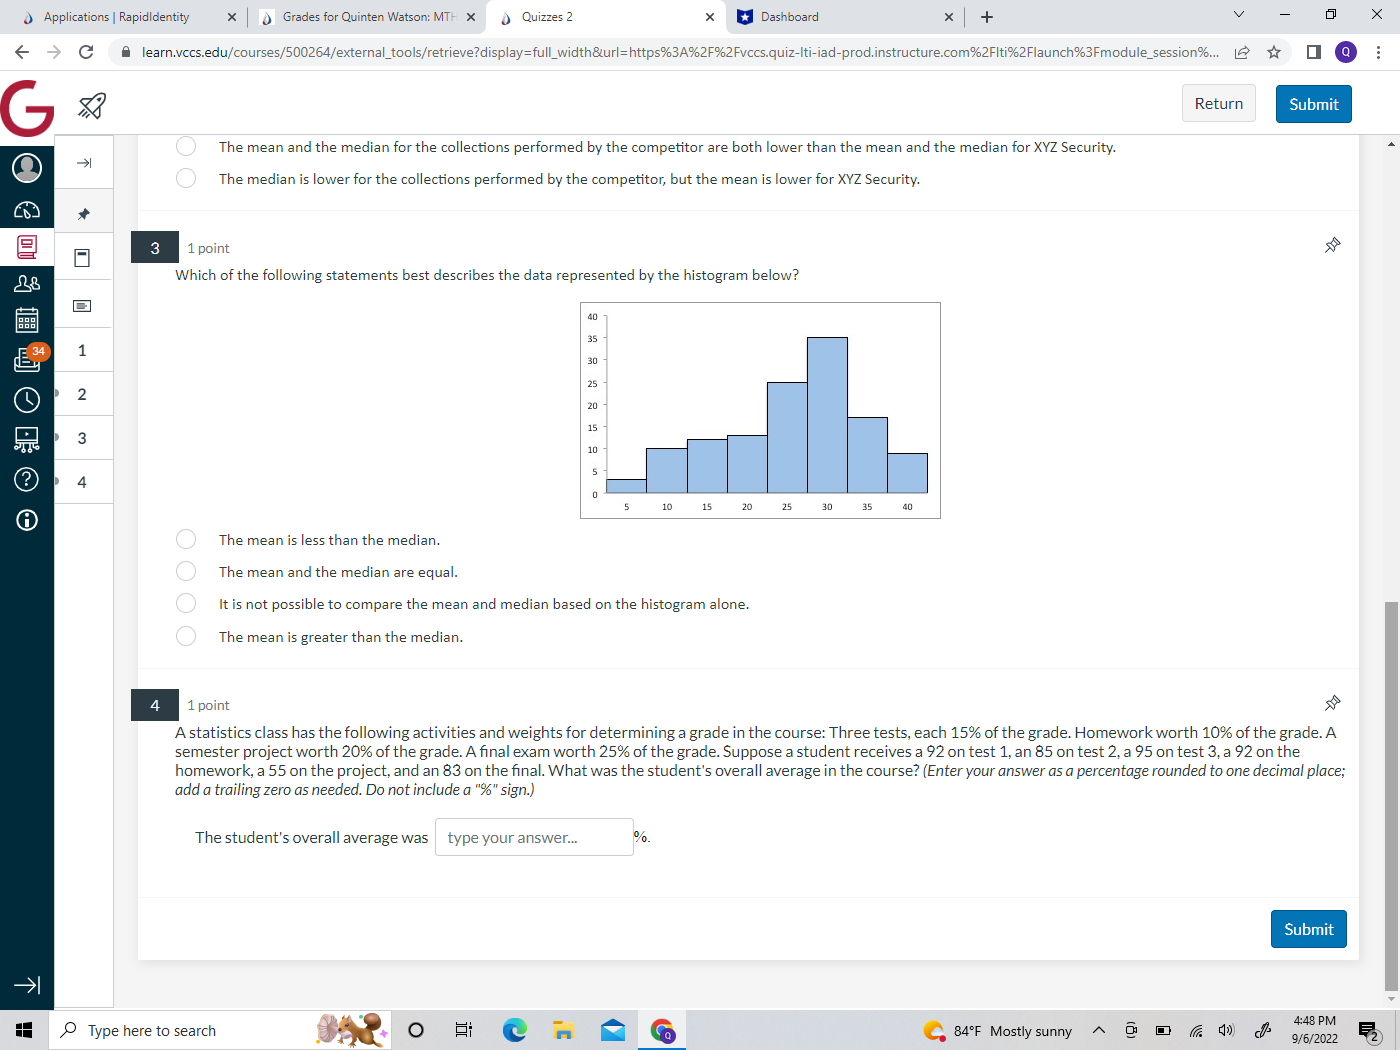Pin question 3 with pushpin icon

tap(1332, 245)
